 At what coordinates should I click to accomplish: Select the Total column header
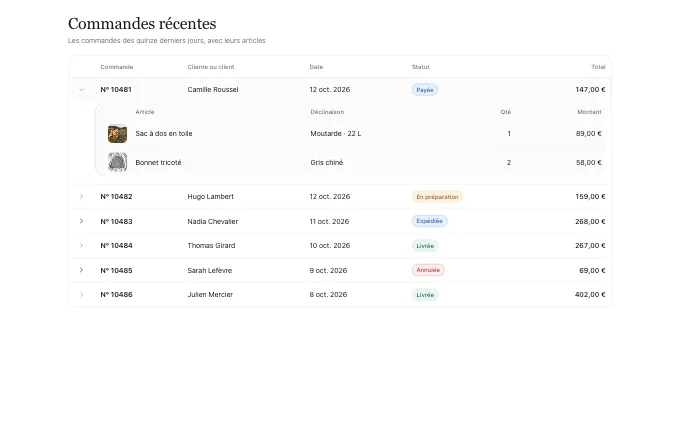(598, 67)
